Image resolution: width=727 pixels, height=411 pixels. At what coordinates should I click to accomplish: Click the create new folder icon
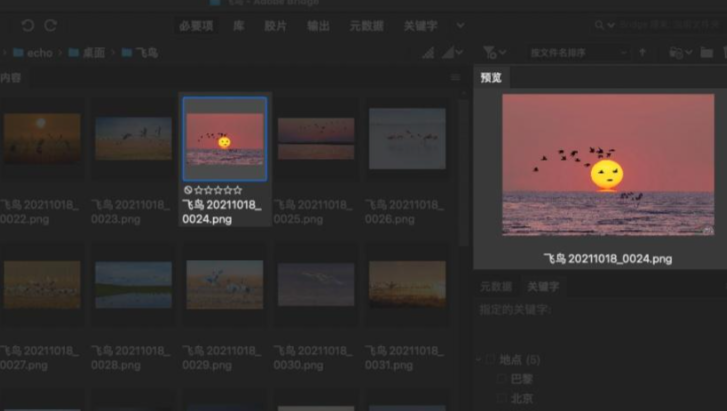(707, 53)
